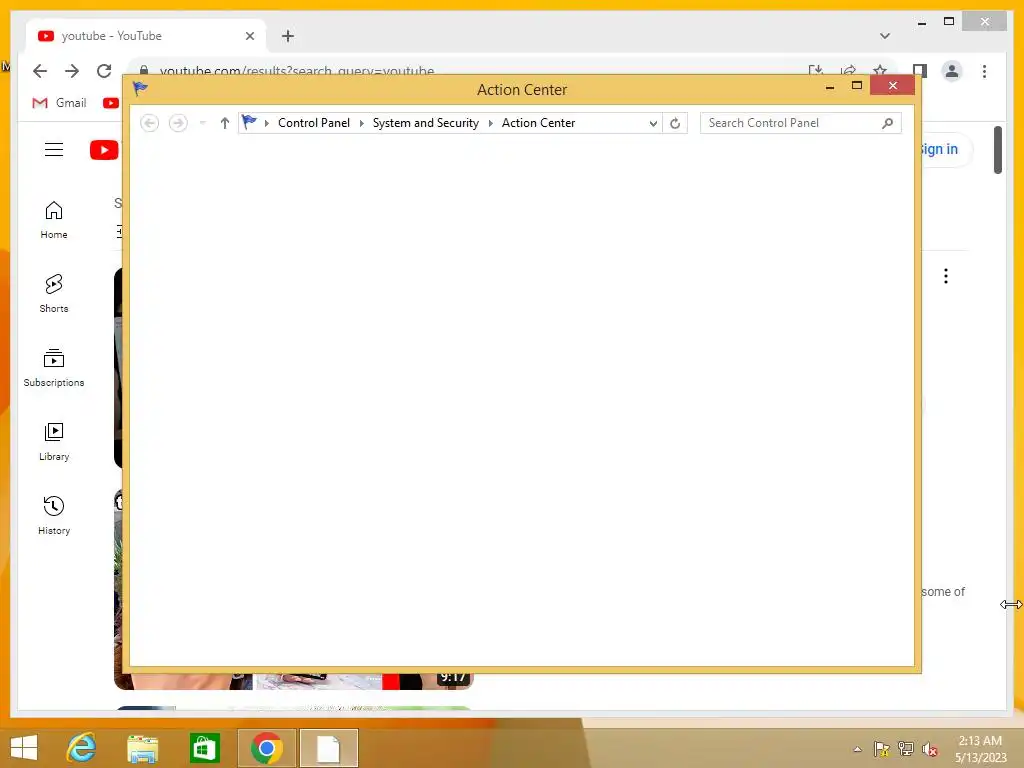Open Windows Start button
Screen dimensions: 1024x768
(24, 748)
